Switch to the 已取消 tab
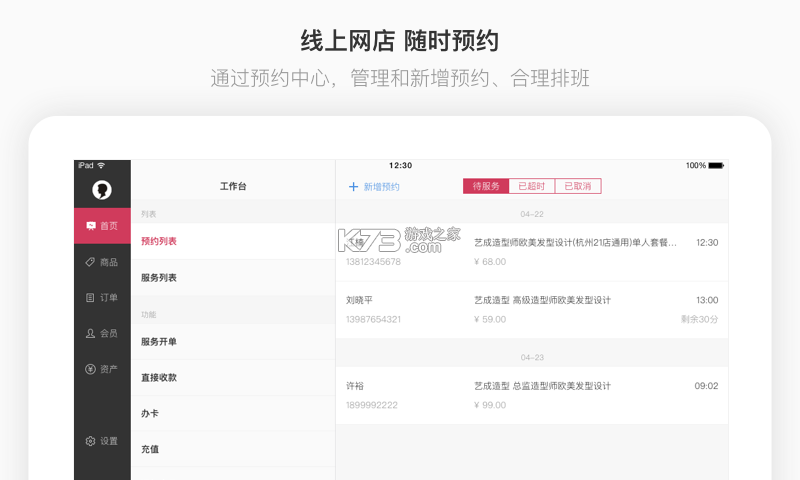This screenshot has width=800, height=480. [578, 186]
